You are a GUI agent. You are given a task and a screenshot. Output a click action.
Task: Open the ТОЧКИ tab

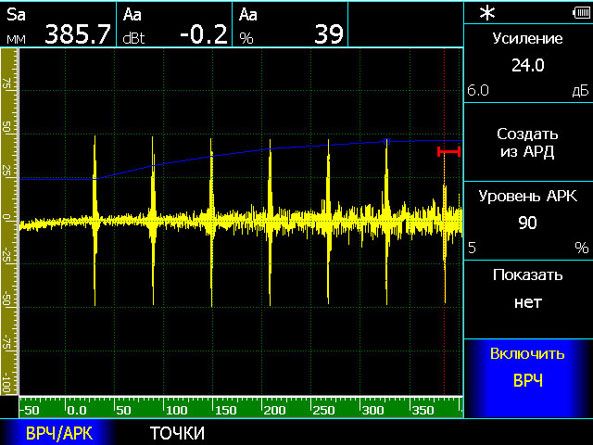coord(177,433)
